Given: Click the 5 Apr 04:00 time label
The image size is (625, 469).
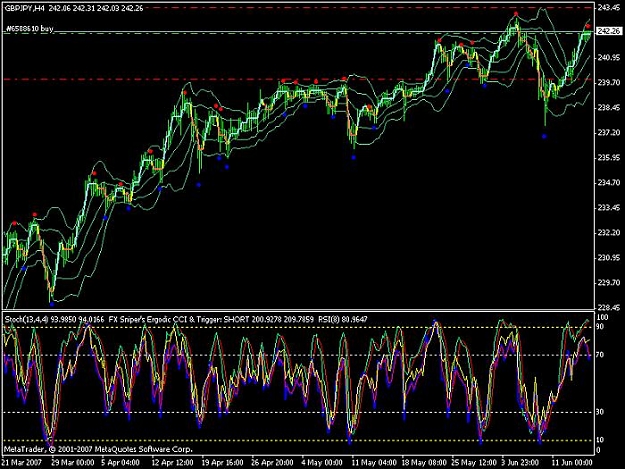Looking at the screenshot, I should click(120, 463).
